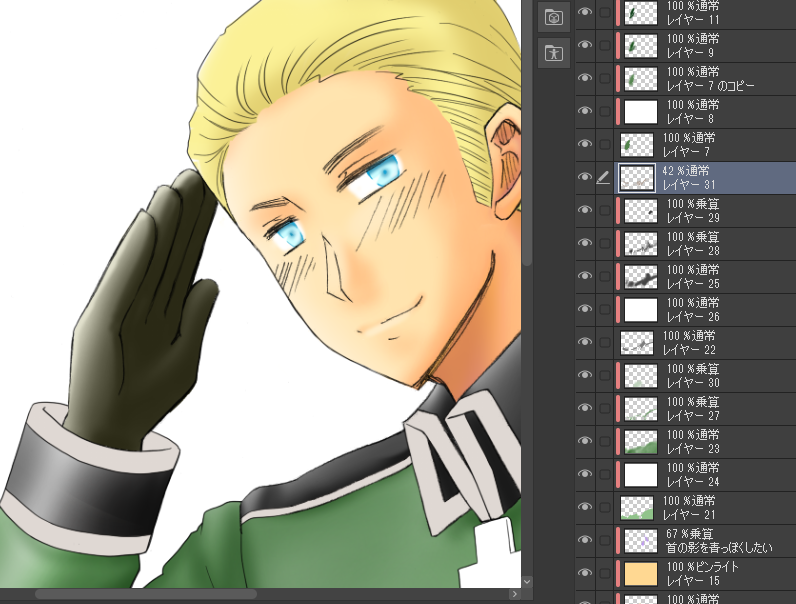796x604 pixels.
Task: Check the selection box beside レイヤー 11
Action: point(605,13)
